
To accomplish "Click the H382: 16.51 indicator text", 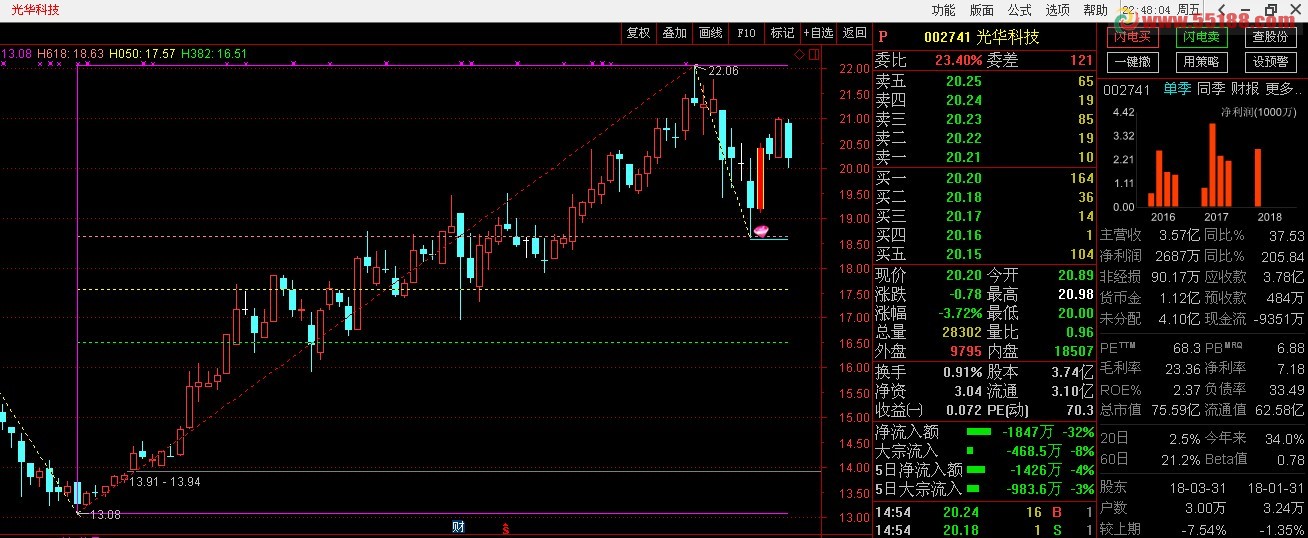I will (x=214, y=53).
